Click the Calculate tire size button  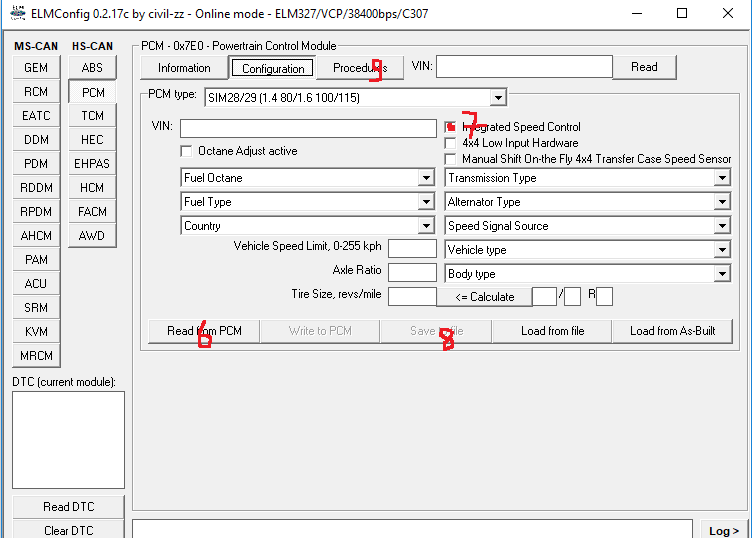(484, 297)
